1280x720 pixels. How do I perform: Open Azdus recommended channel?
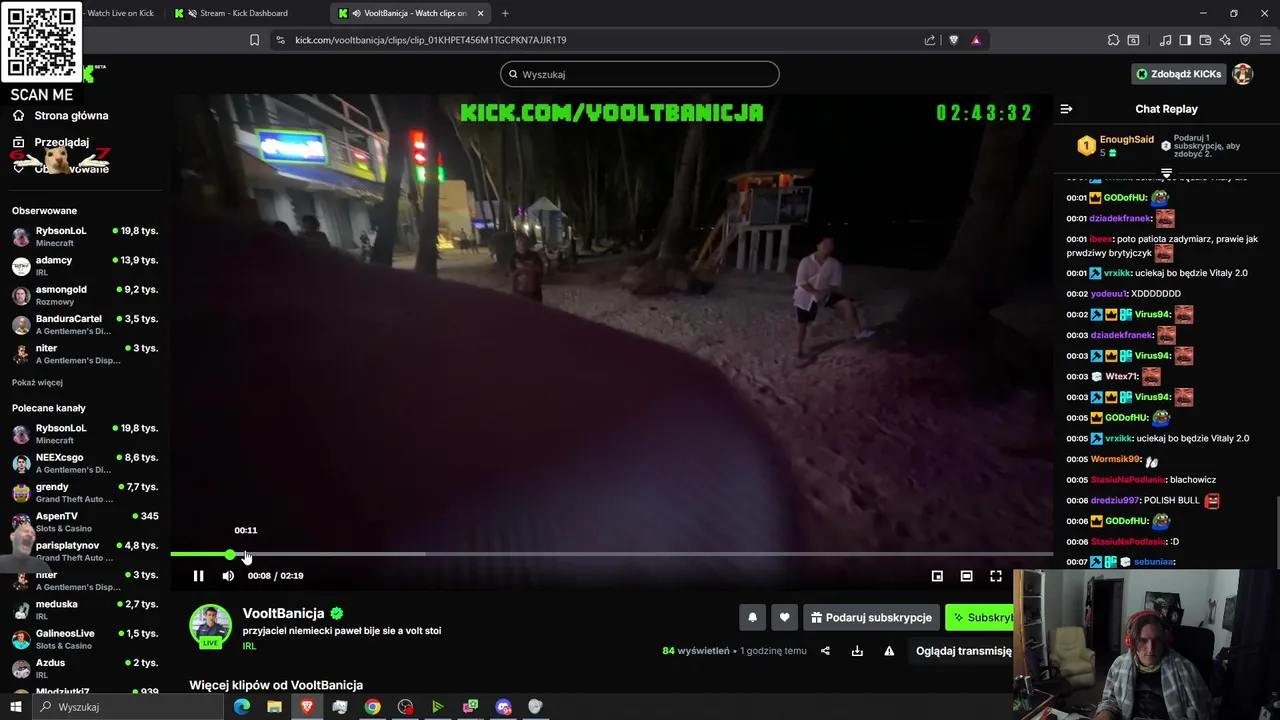pyautogui.click(x=85, y=668)
